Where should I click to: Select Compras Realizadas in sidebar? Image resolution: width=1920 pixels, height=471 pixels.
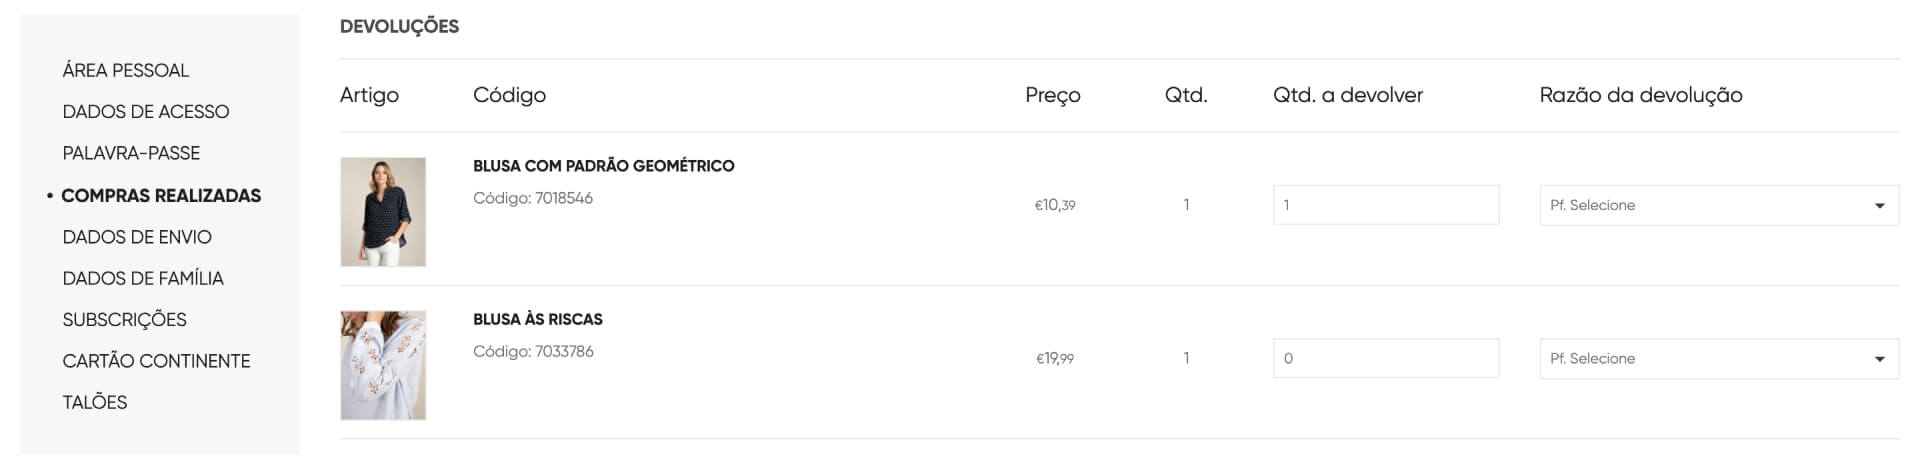[161, 196]
